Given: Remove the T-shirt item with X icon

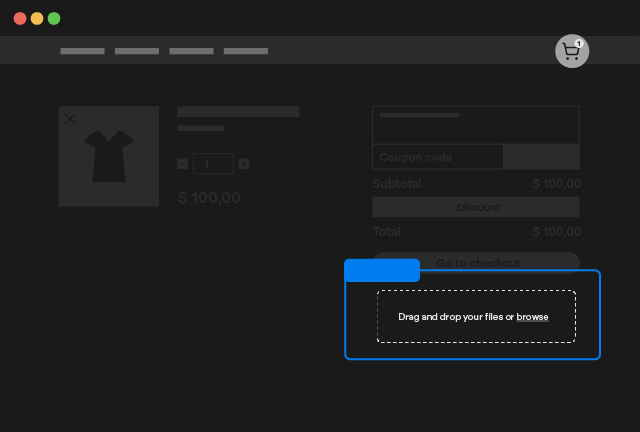Looking at the screenshot, I should [70, 119].
